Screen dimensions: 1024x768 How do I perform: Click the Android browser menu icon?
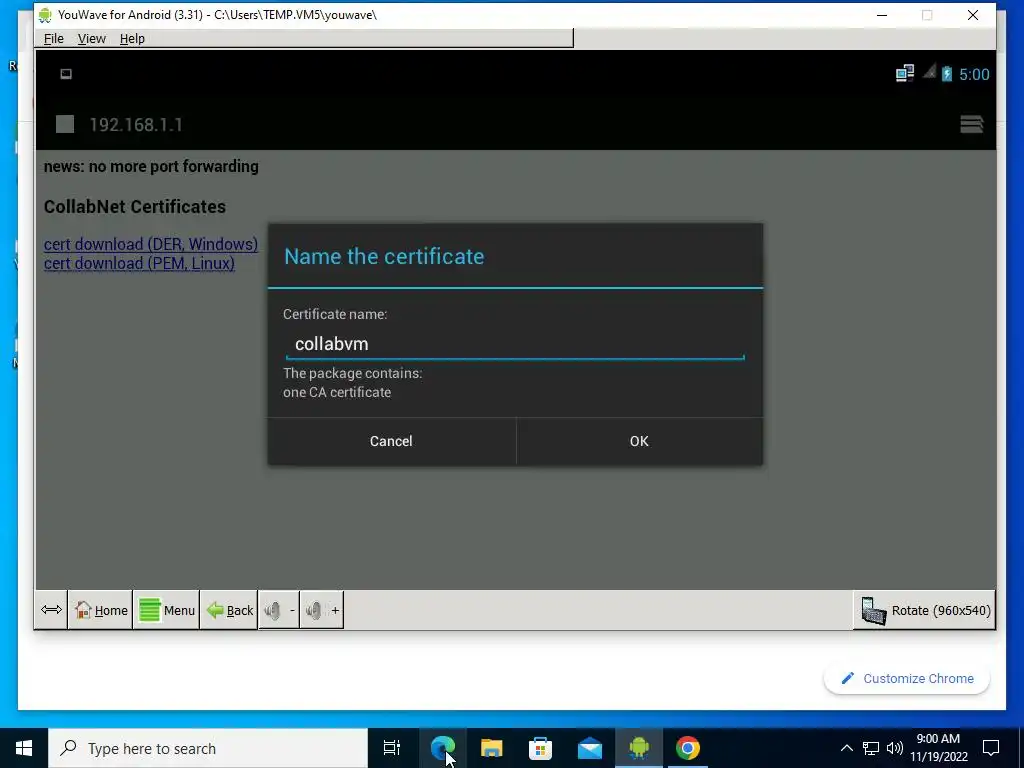click(x=972, y=124)
